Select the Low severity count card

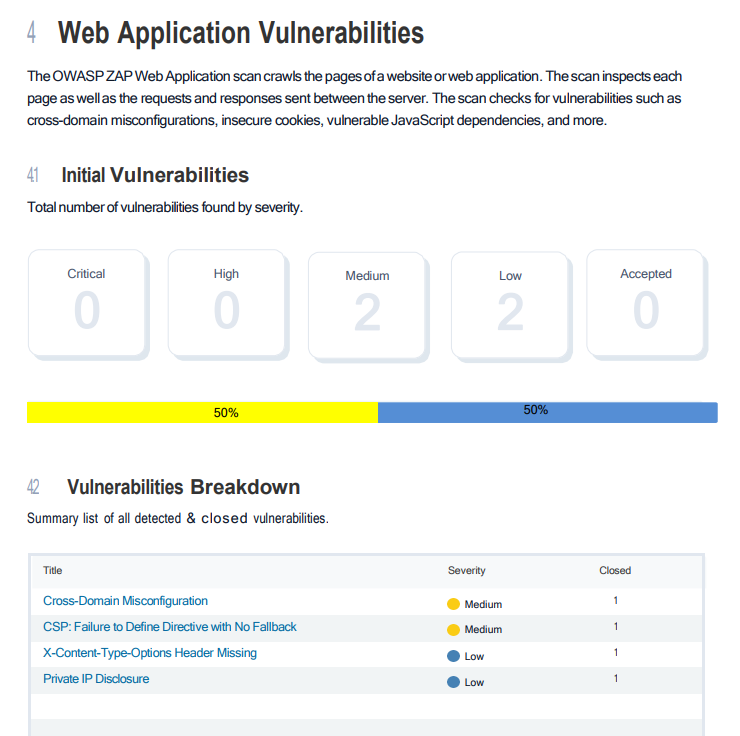pyautogui.click(x=510, y=304)
